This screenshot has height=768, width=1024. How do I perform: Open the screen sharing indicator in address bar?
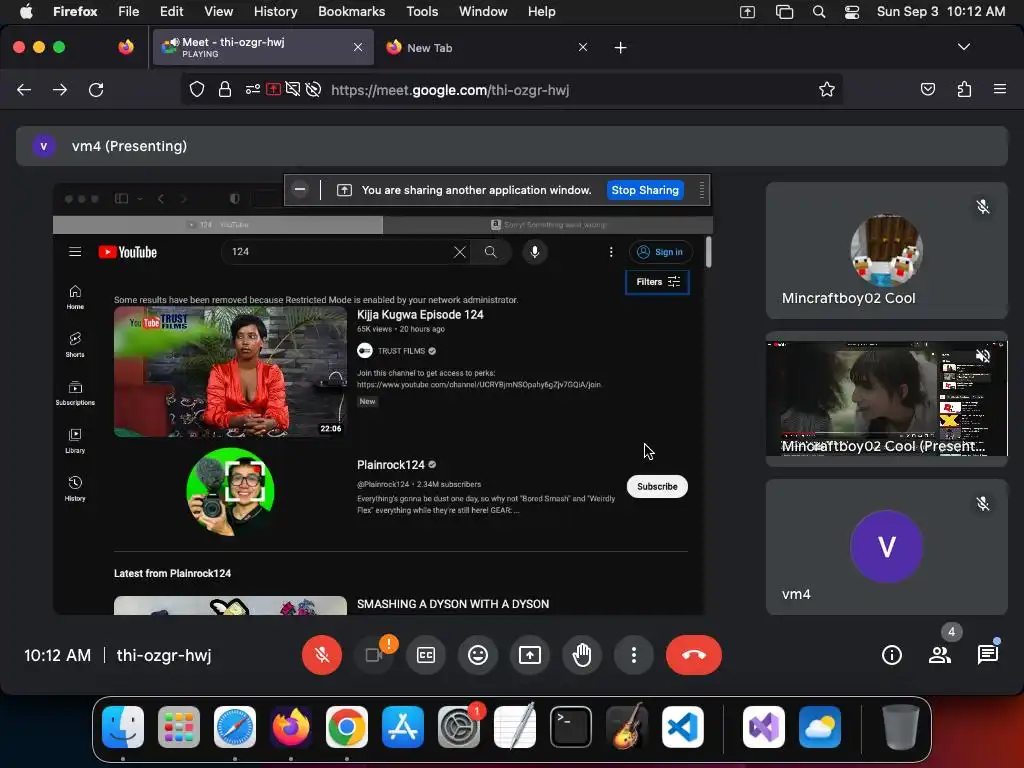pyautogui.click(x=273, y=89)
